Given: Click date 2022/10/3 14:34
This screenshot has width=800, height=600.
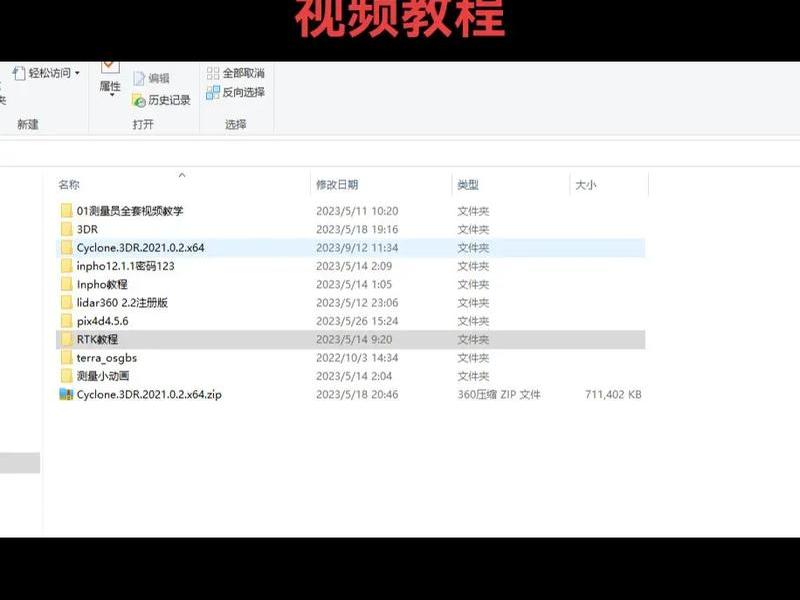Looking at the screenshot, I should [357, 358].
